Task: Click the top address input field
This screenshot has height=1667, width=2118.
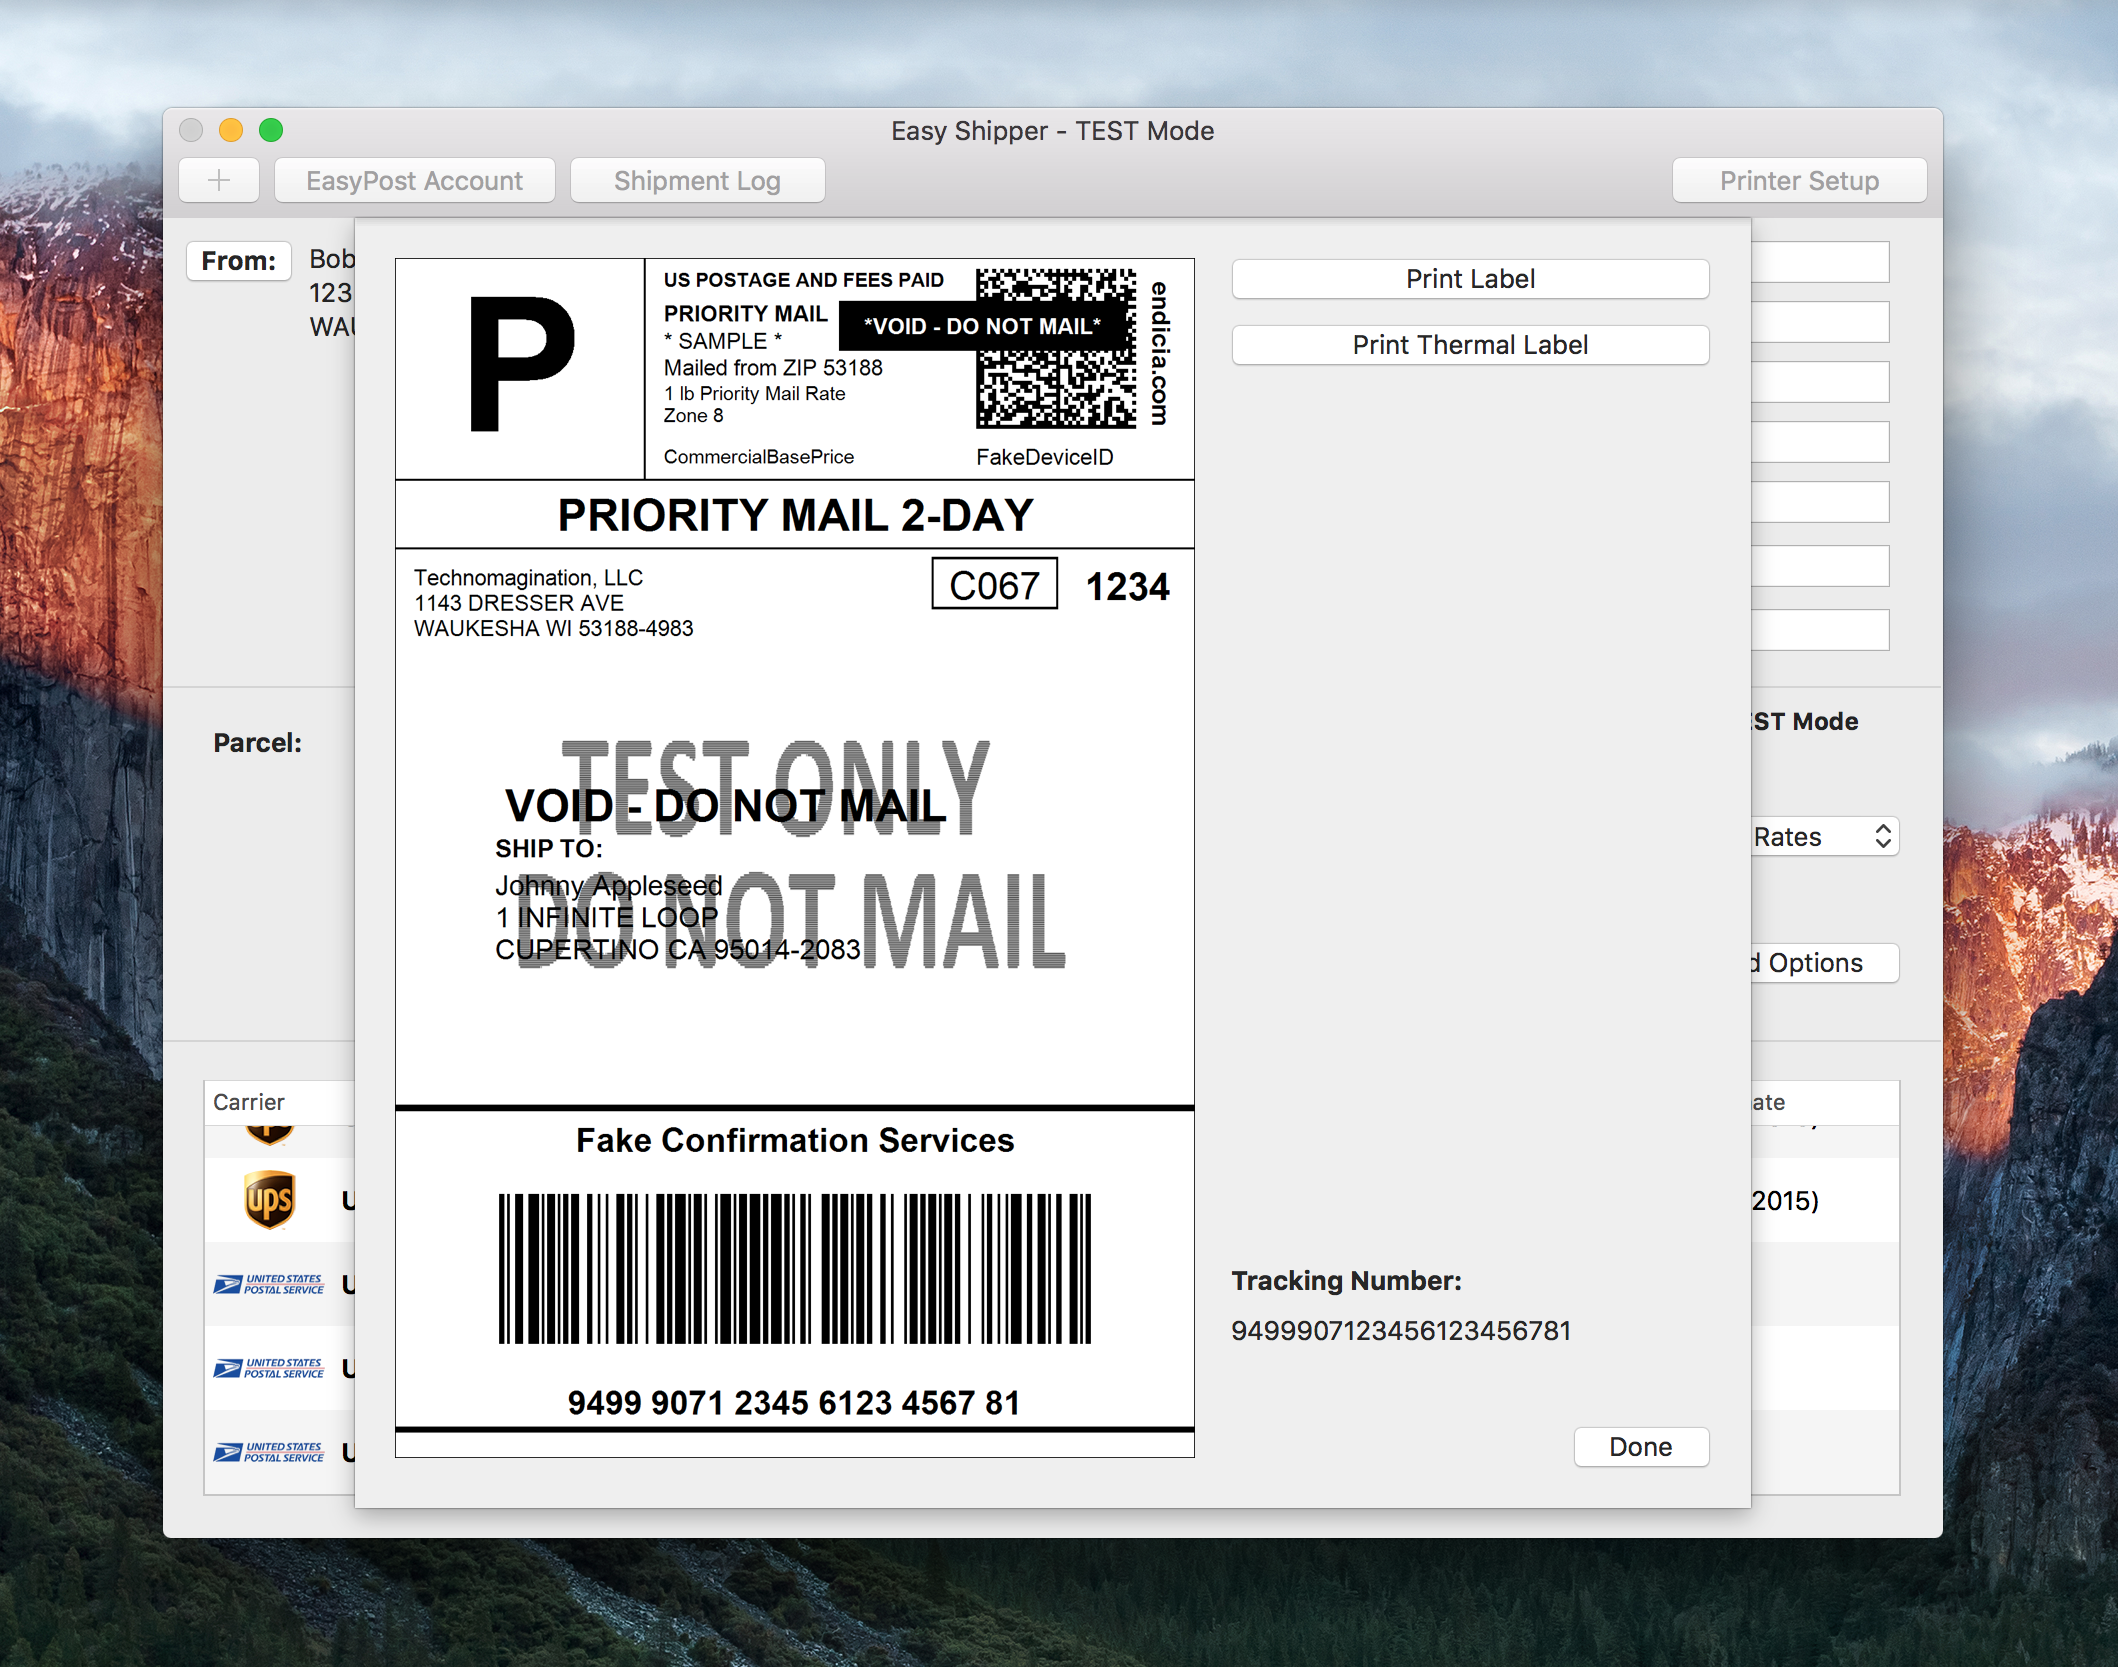Action: click(1820, 262)
